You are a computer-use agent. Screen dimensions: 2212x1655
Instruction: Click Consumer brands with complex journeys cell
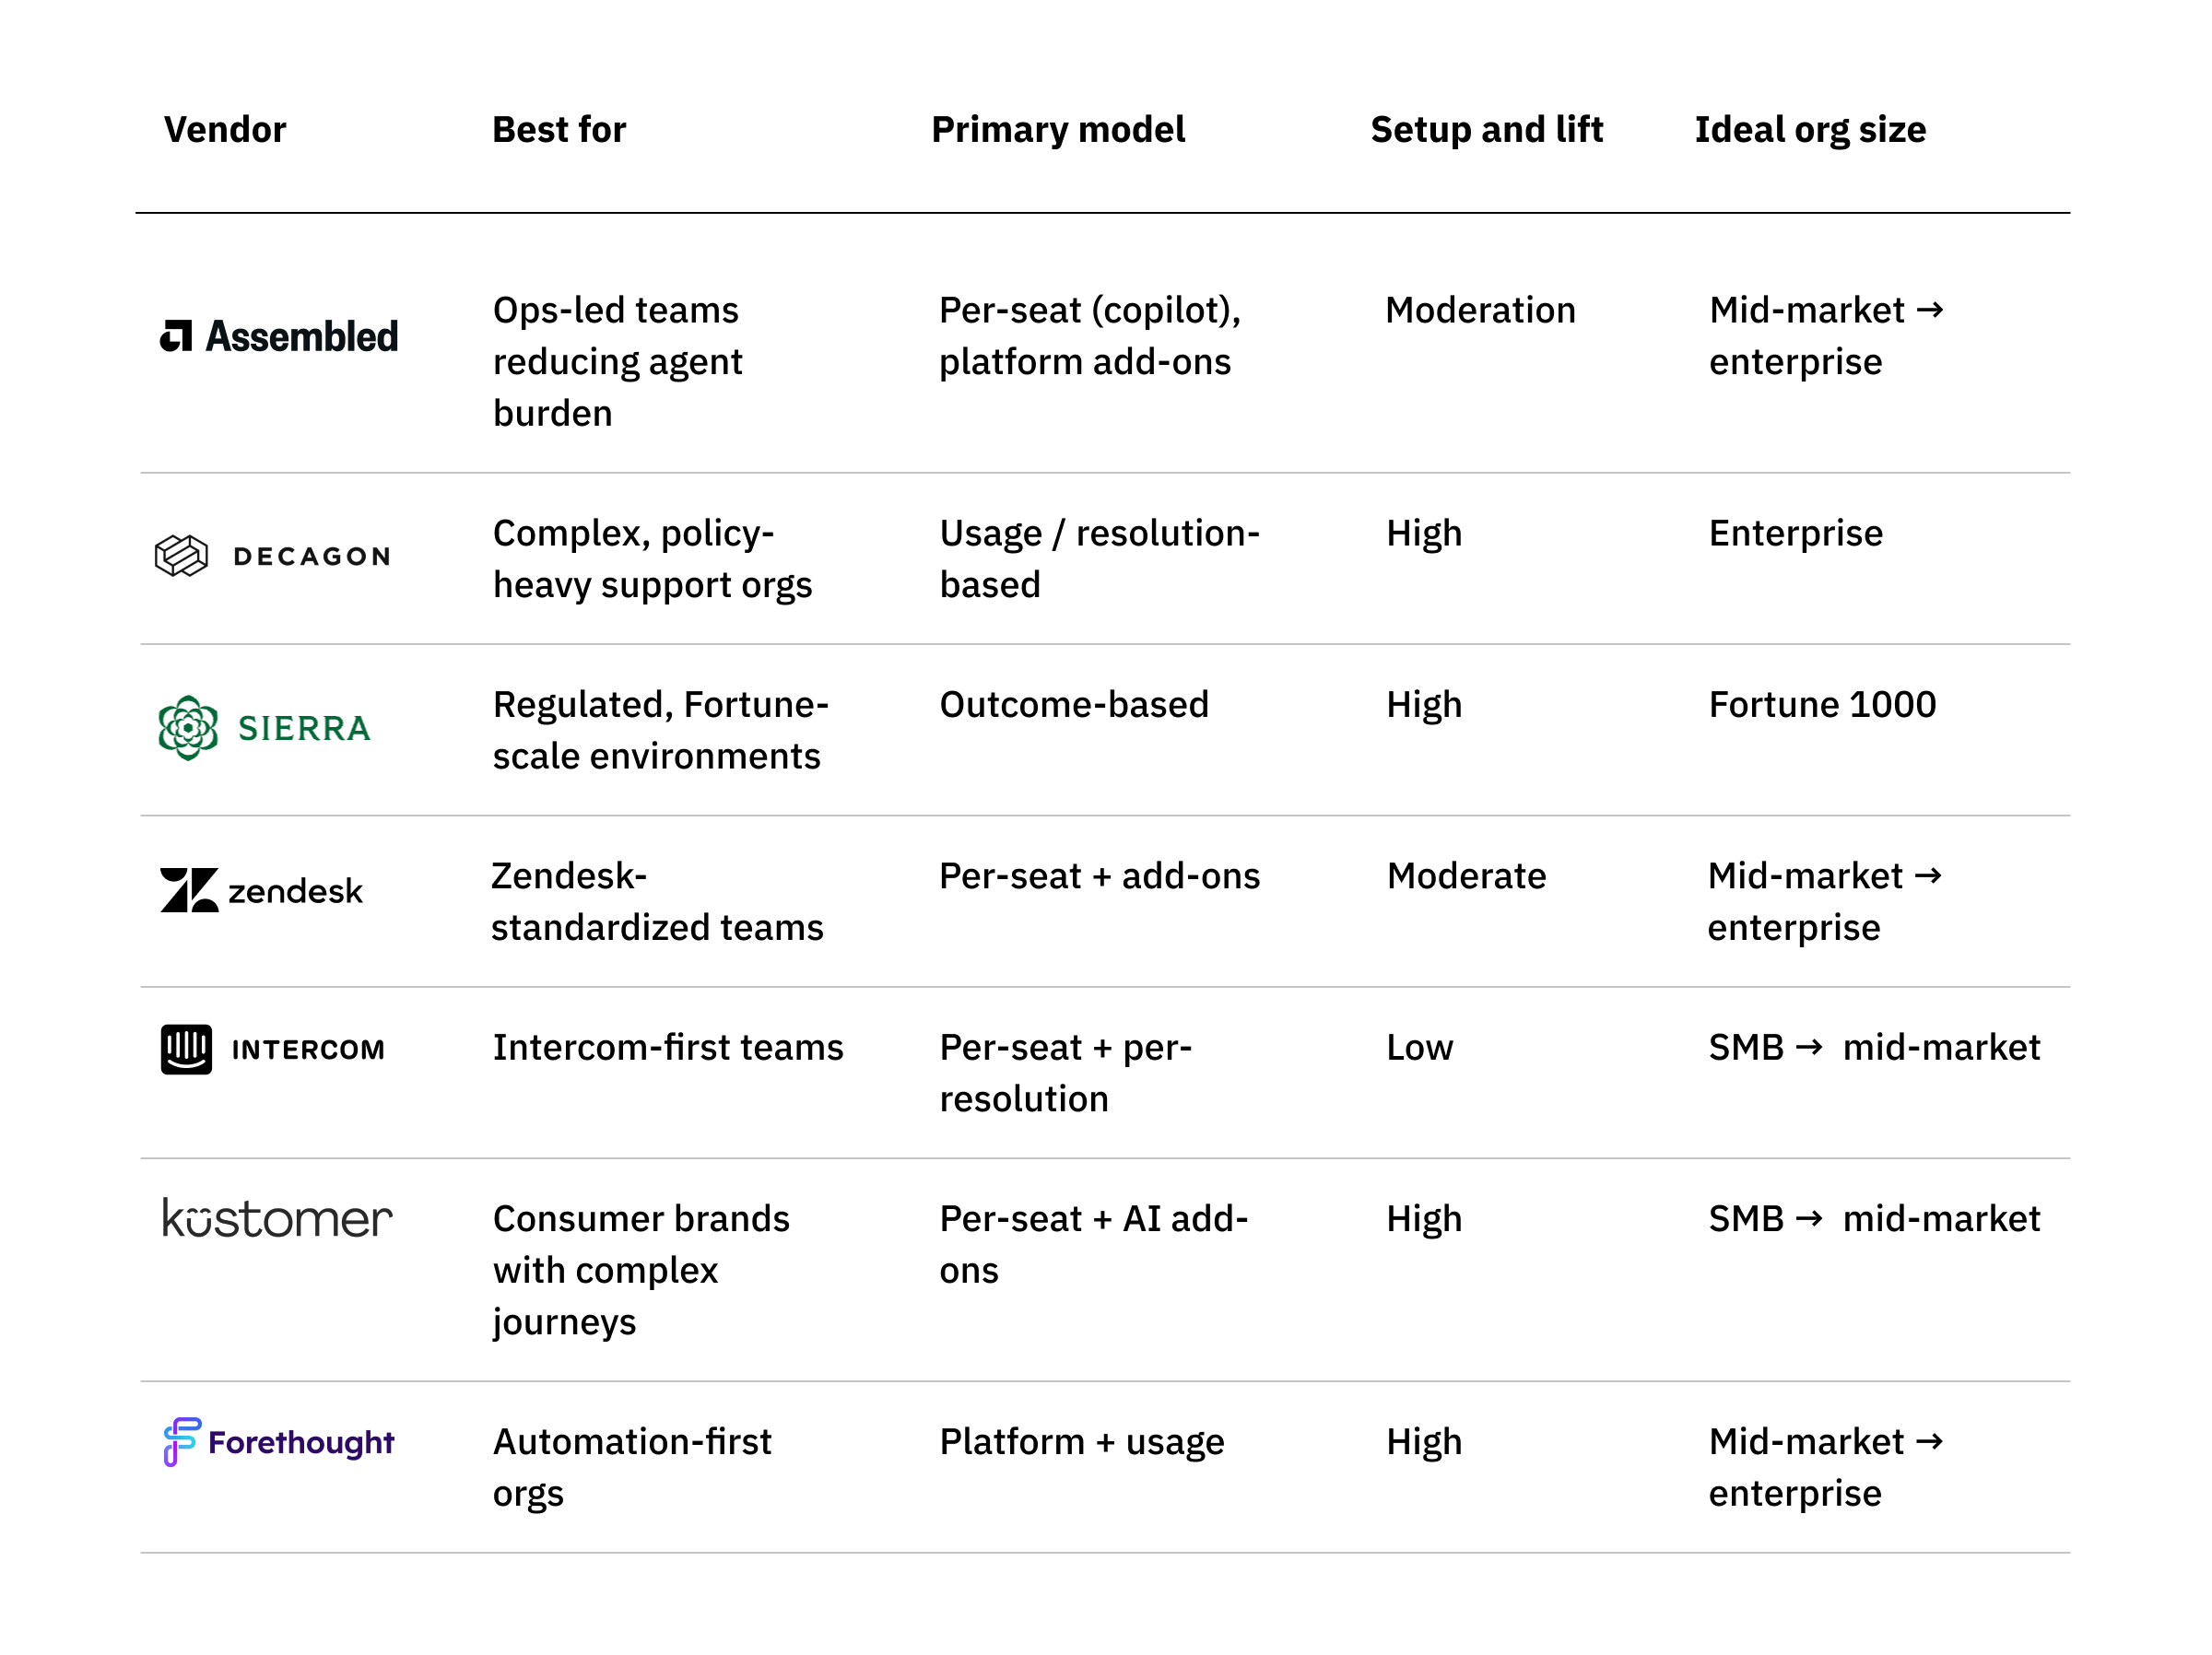tap(641, 1269)
